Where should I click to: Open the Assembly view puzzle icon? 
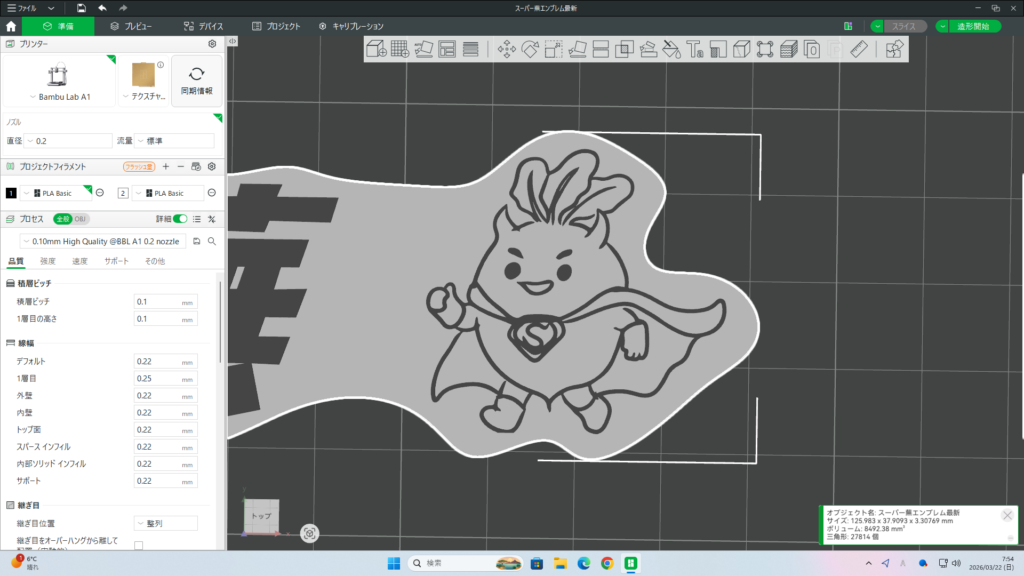(x=894, y=49)
